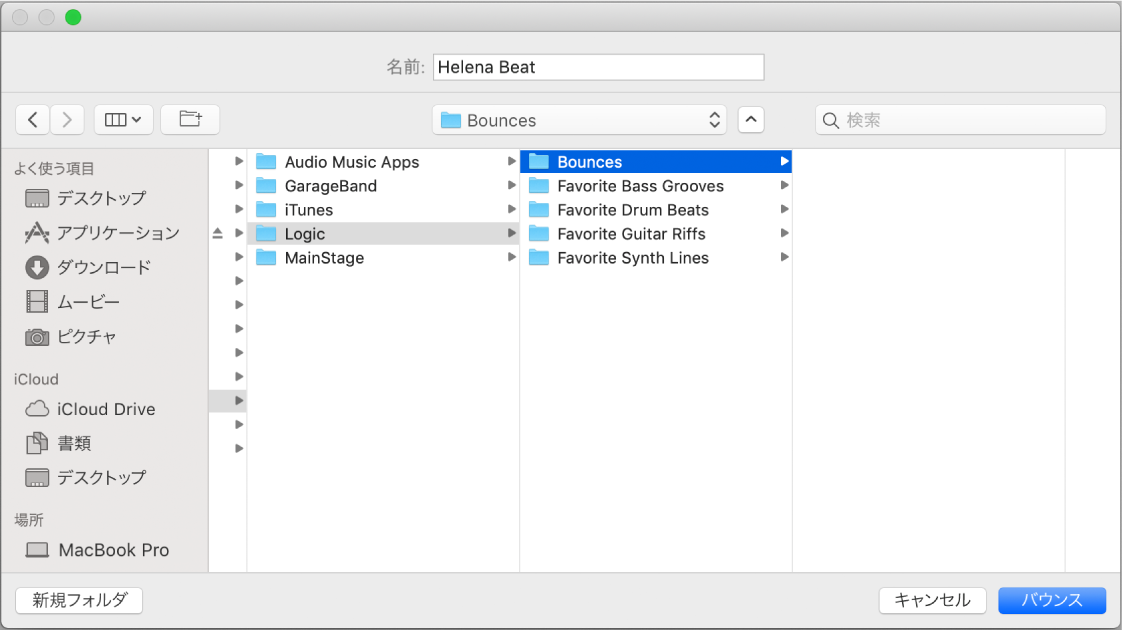This screenshot has height=630, width=1123.
Task: Click the magnifying glass search icon
Action: coord(831,120)
